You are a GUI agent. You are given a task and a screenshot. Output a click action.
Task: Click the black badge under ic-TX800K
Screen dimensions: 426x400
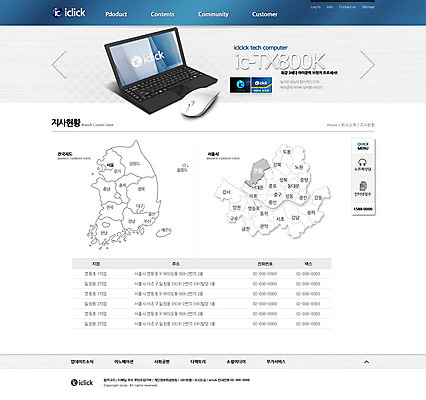tap(240, 85)
